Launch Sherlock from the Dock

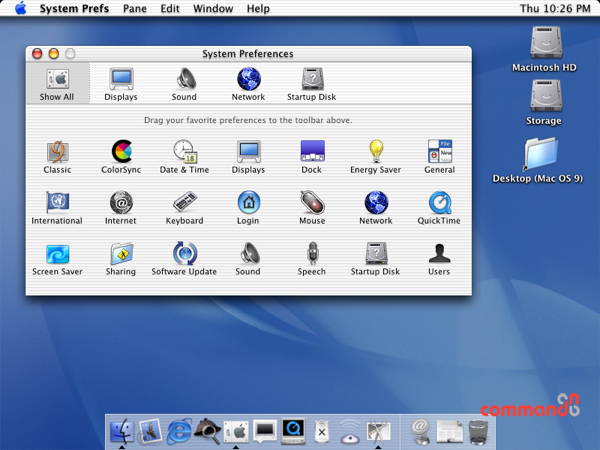click(x=207, y=431)
